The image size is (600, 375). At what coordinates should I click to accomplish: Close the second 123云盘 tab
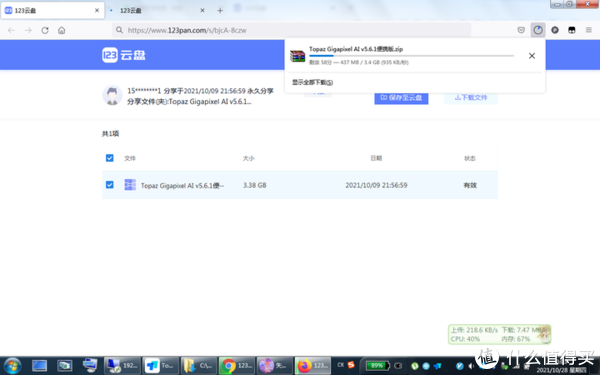coord(202,10)
